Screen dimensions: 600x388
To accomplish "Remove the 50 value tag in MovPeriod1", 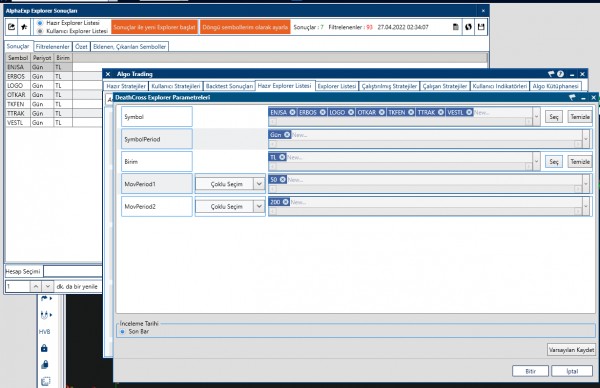I will [x=282, y=179].
